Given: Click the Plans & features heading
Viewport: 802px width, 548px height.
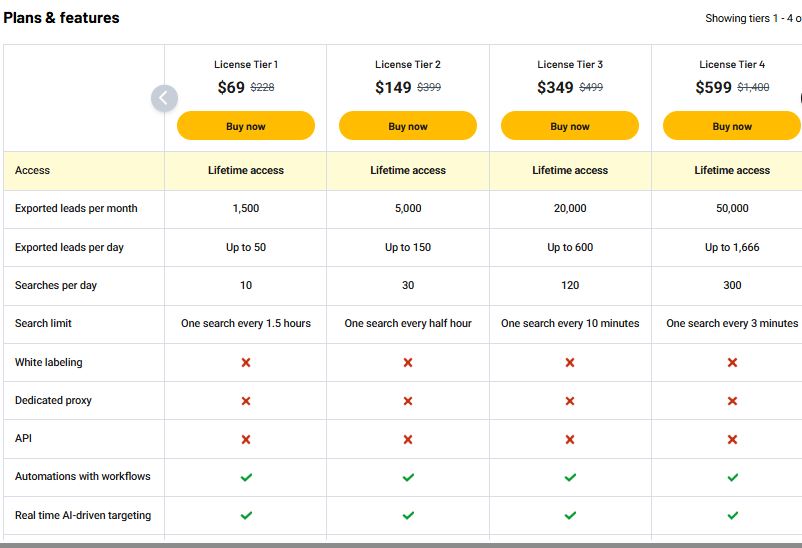Looking at the screenshot, I should coord(61,18).
